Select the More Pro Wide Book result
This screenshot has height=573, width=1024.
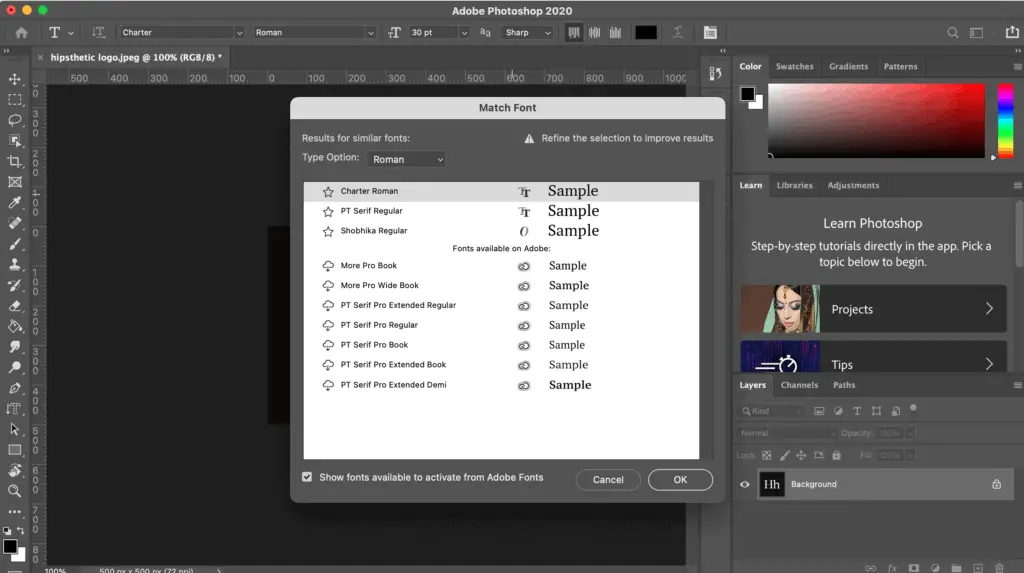tap(501, 286)
